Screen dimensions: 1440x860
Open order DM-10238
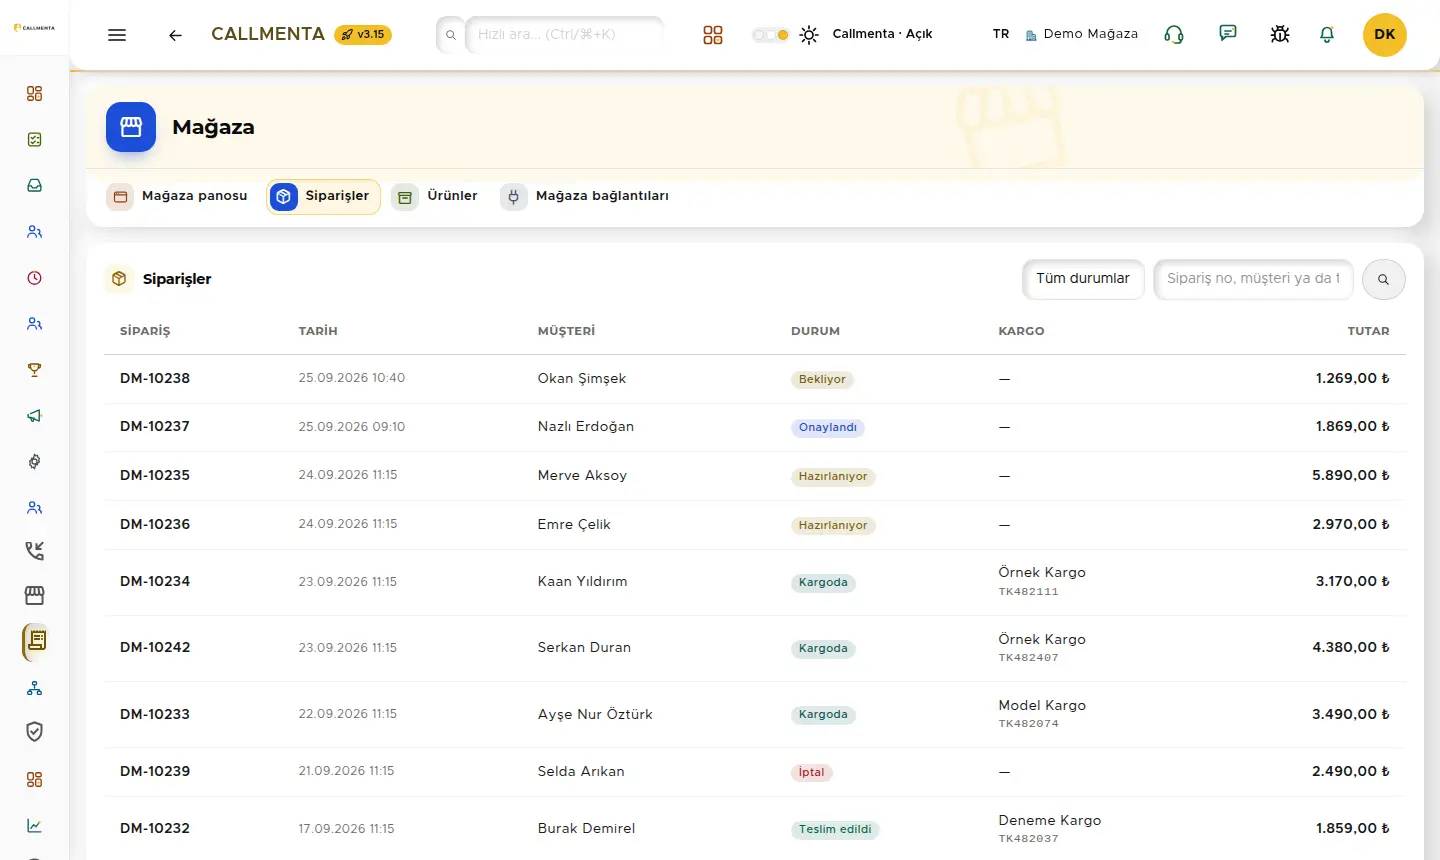[155, 379]
